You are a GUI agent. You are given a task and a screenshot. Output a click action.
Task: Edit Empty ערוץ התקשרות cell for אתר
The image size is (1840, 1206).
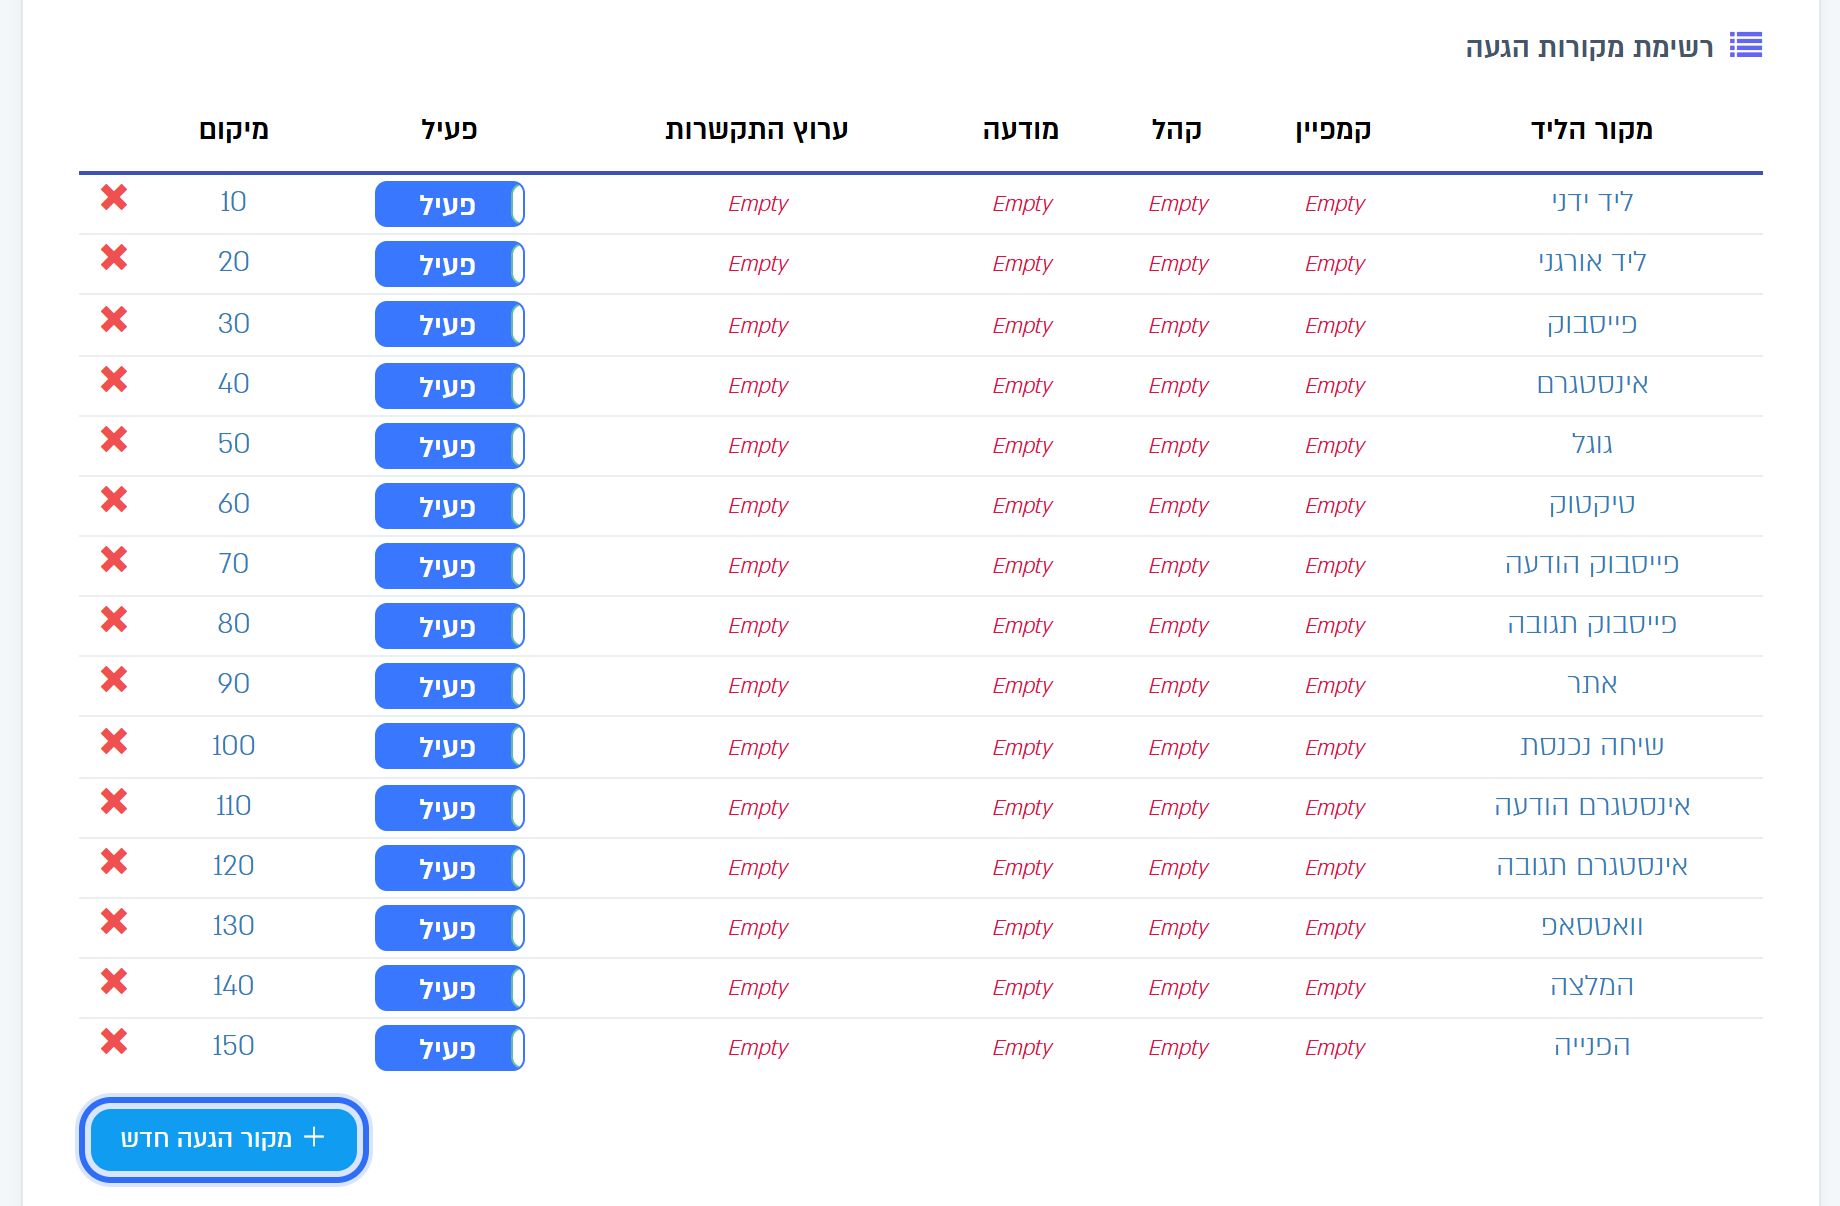pos(758,686)
